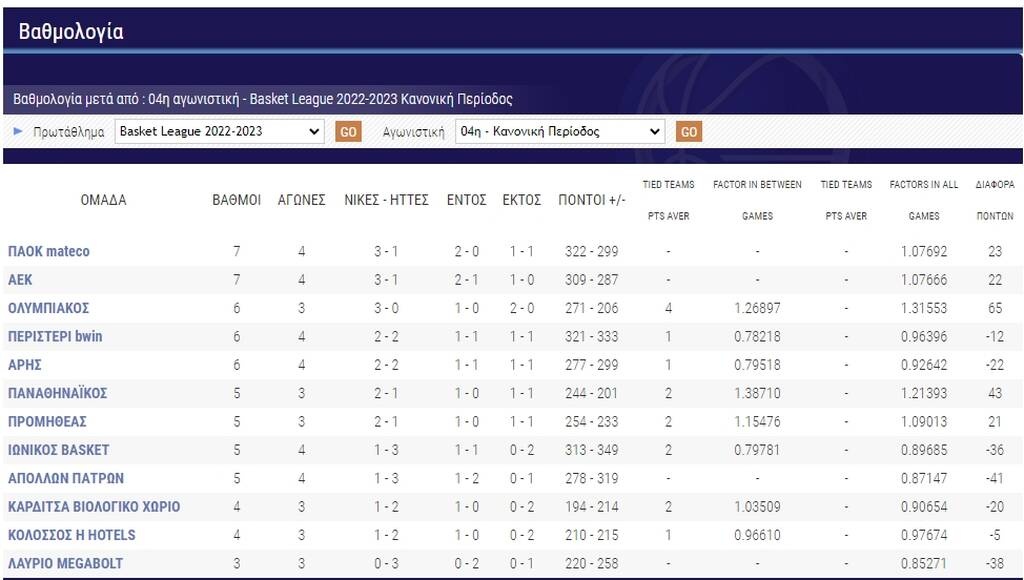This screenshot has width=1024, height=580.
Task: Click the points cell 278 - 319
Action: [x=592, y=479]
